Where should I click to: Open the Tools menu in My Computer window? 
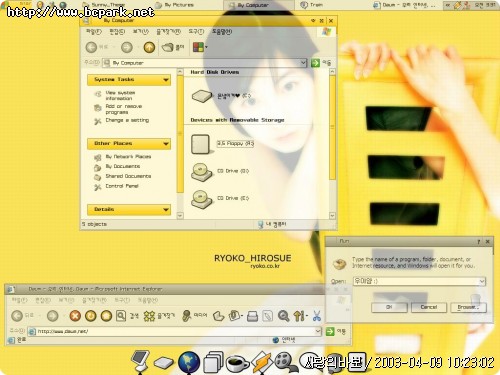click(x=196, y=32)
